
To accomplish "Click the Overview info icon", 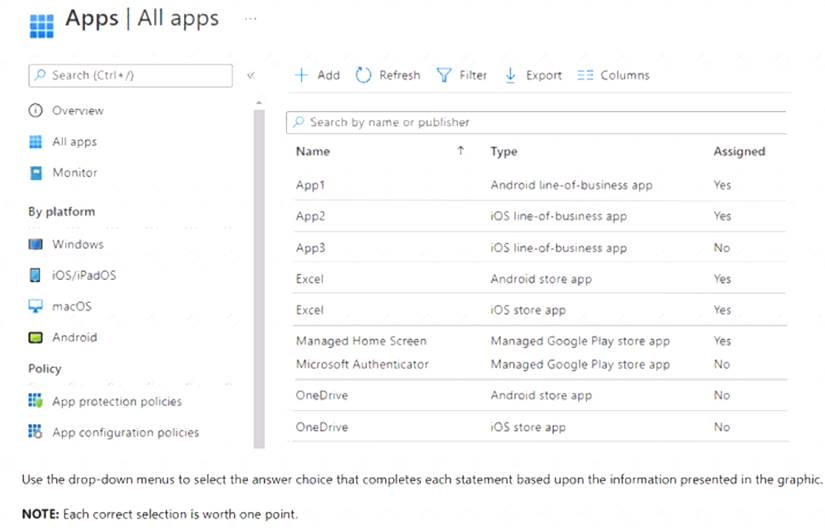I will tap(35, 110).
